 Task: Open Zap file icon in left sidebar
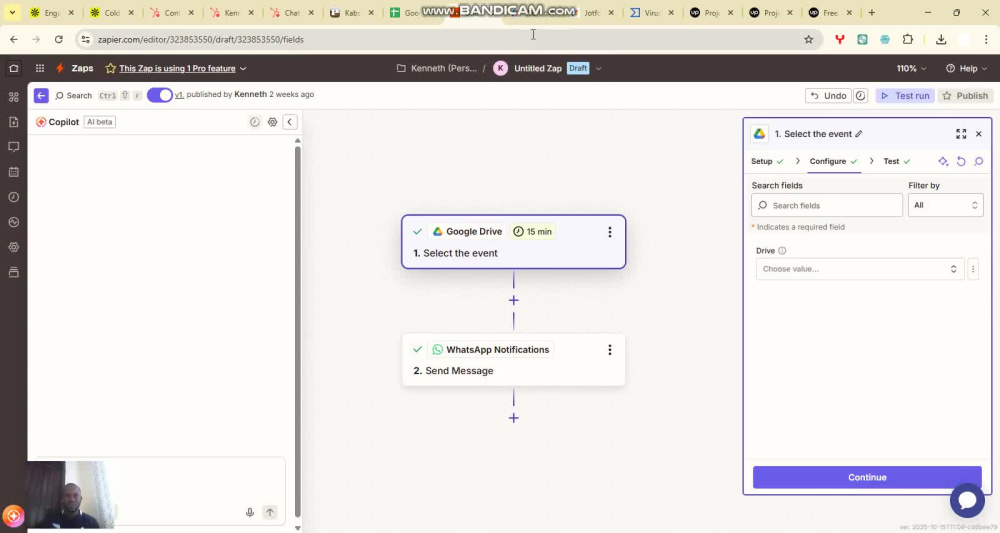13,122
